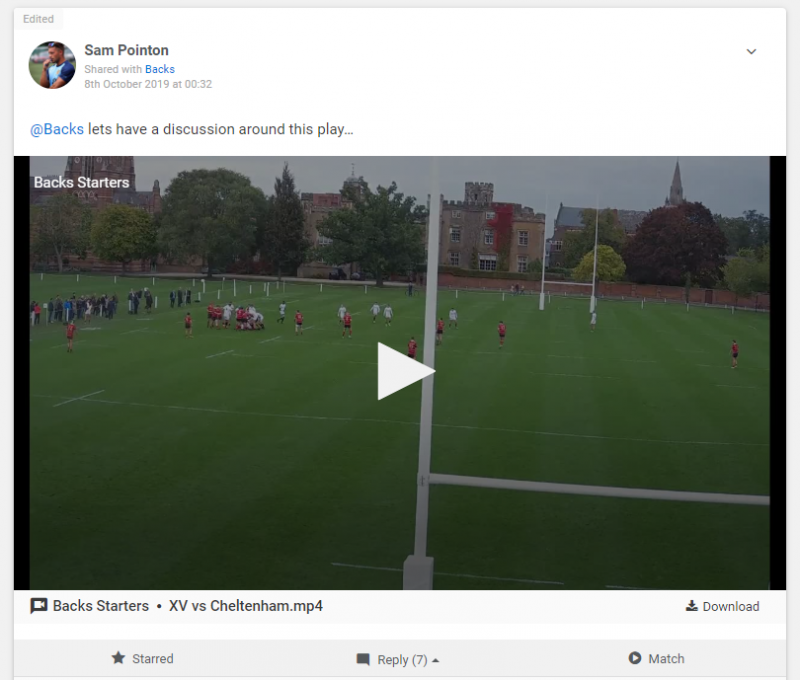
Task: Open Sam Pointon's profile avatar
Action: (52, 65)
